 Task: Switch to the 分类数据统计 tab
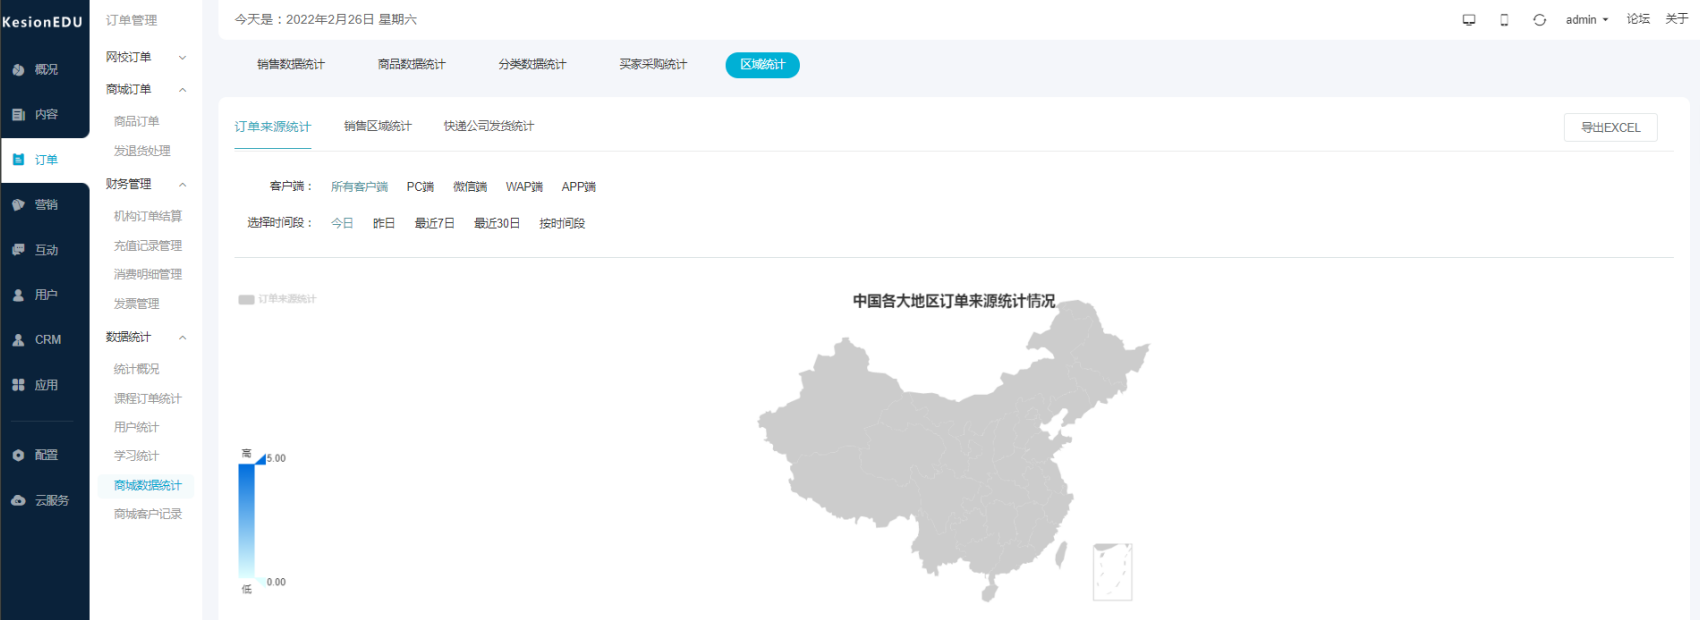pos(533,65)
